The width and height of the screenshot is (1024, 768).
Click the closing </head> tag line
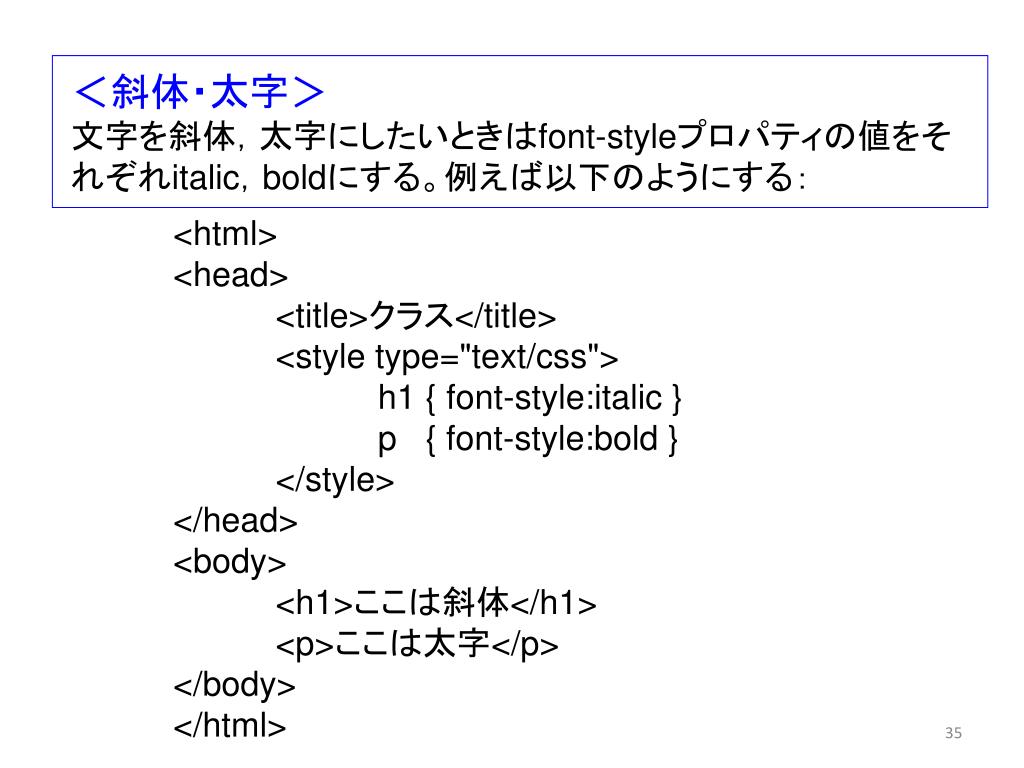pyautogui.click(x=235, y=521)
